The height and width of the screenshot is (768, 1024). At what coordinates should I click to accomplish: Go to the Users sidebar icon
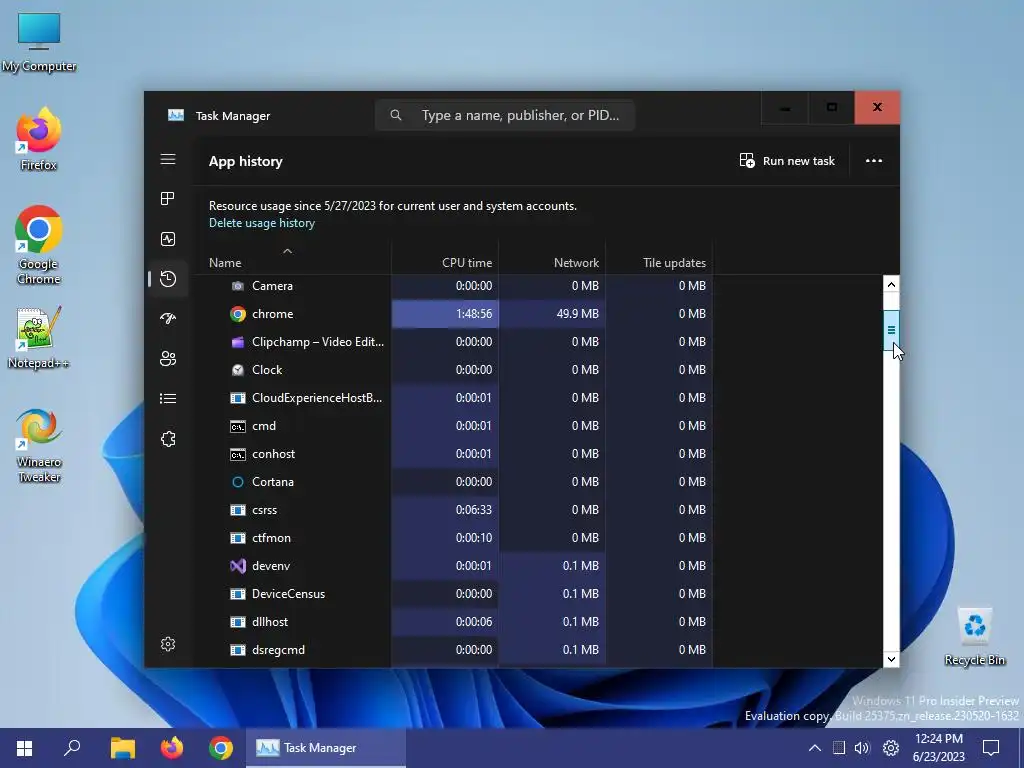(x=168, y=359)
